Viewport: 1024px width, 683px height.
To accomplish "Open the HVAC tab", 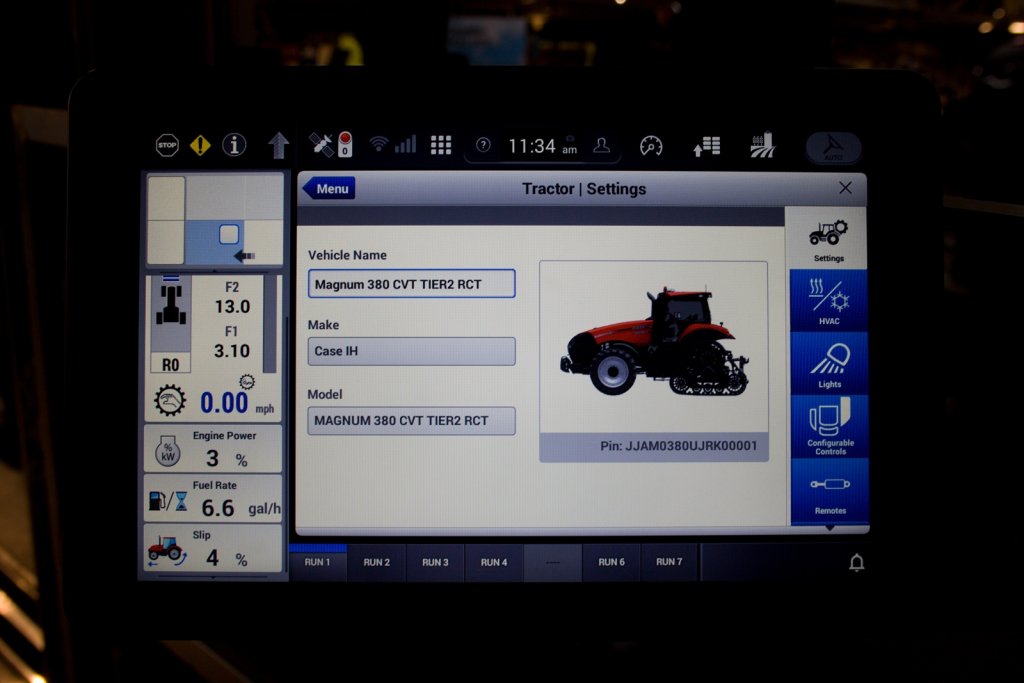I will (829, 301).
